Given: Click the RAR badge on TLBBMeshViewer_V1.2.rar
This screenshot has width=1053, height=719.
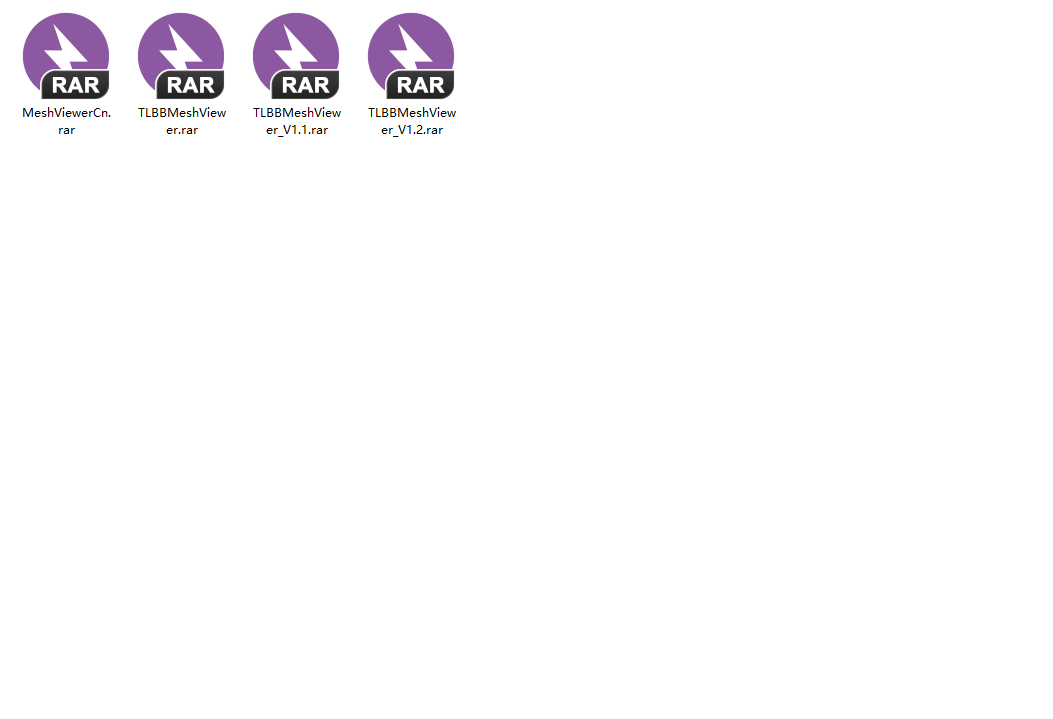Looking at the screenshot, I should coord(421,85).
